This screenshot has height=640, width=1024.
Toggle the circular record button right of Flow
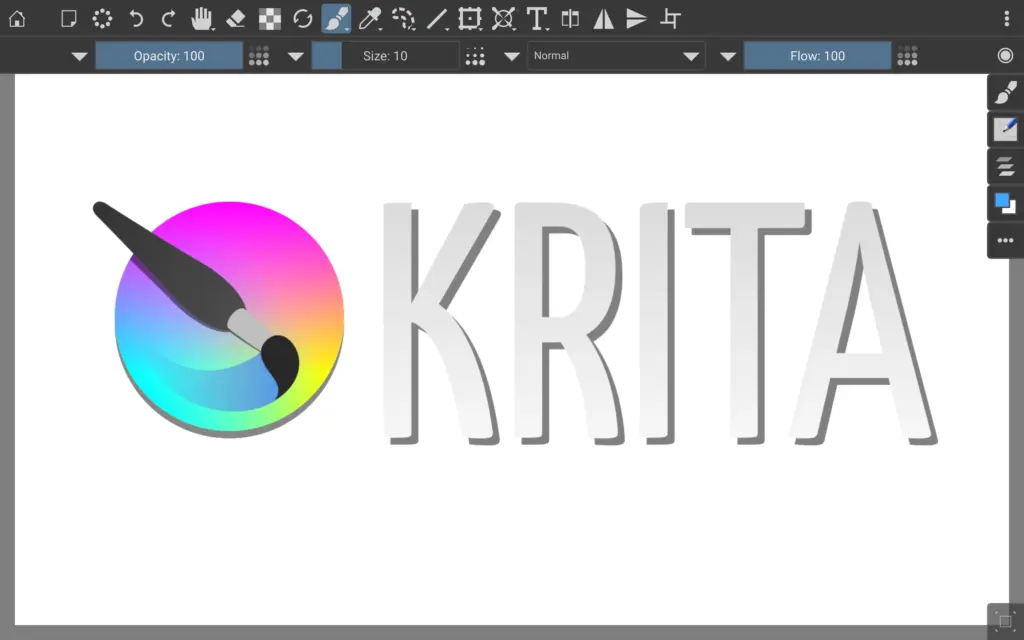[x=1005, y=56]
